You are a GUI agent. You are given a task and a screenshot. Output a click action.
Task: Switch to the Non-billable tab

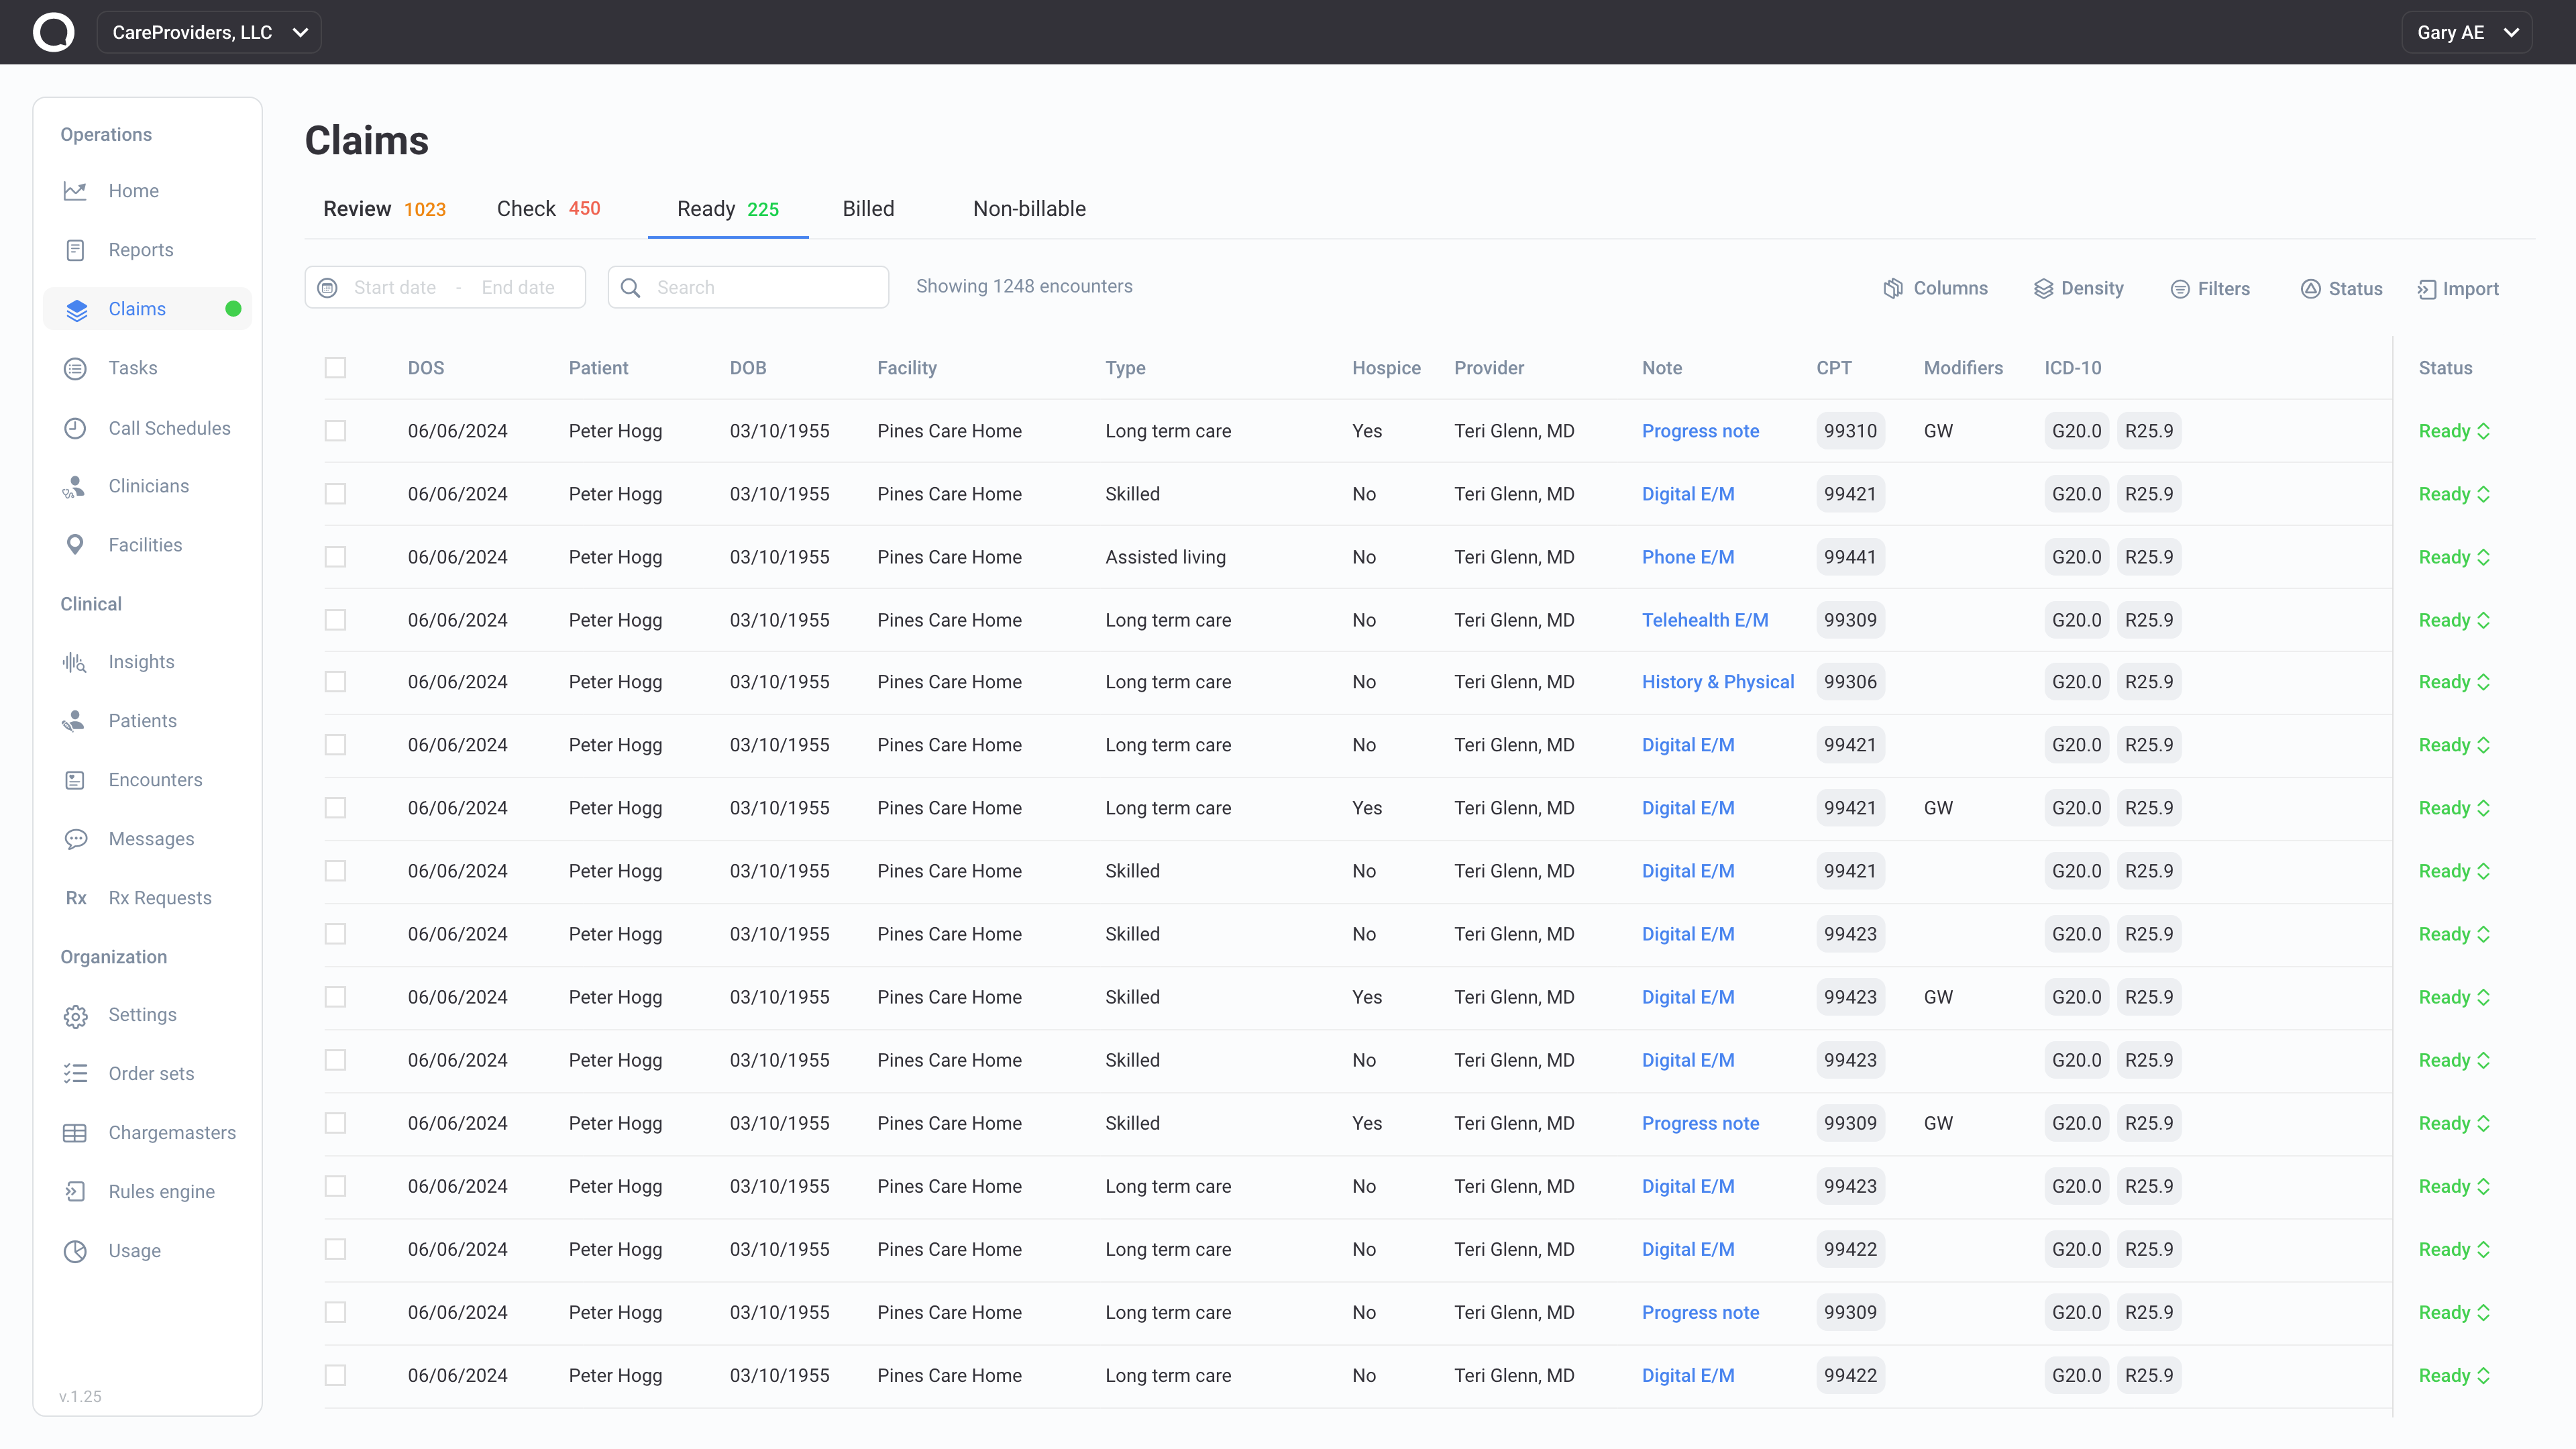click(x=1029, y=209)
